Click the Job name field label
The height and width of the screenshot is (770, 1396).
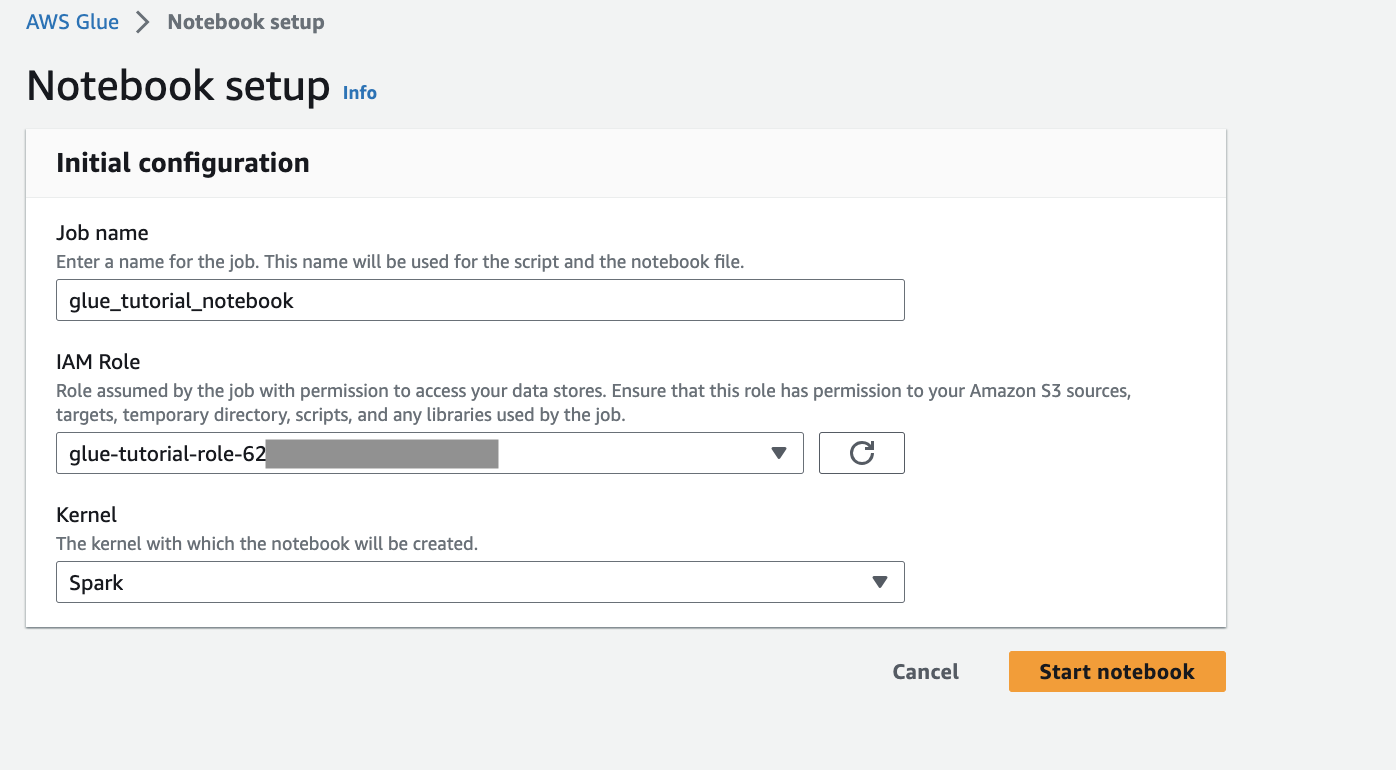tap(102, 233)
